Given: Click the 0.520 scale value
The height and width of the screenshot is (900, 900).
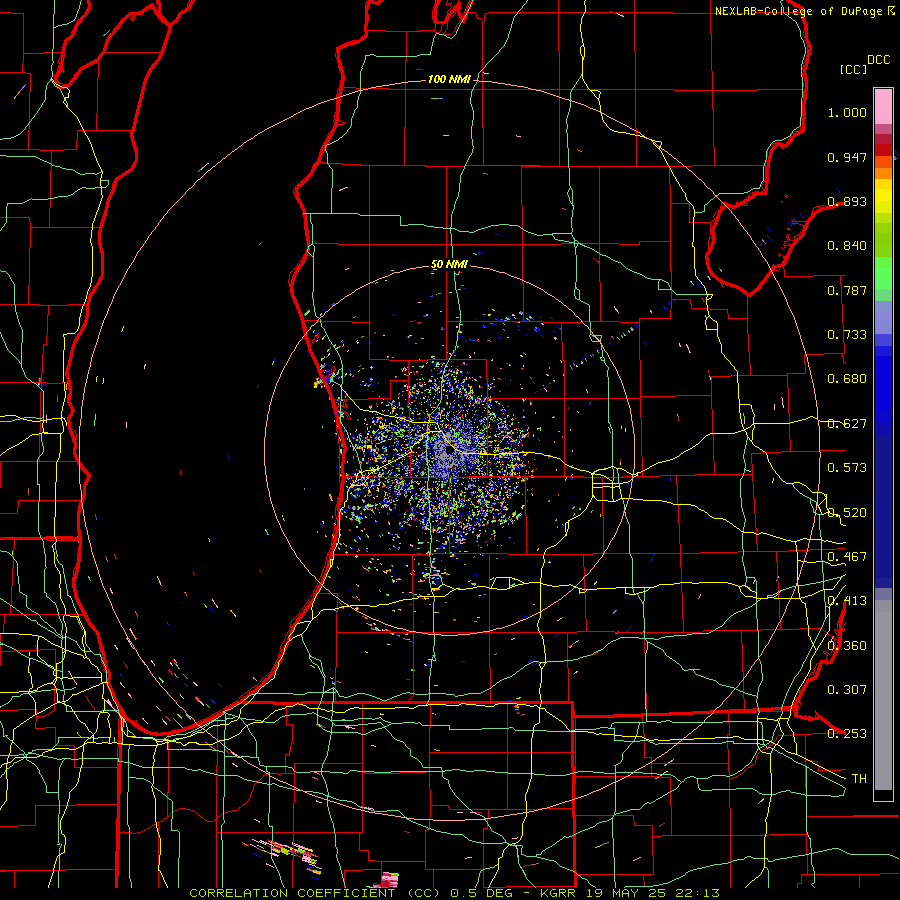Looking at the screenshot, I should coord(847,513).
